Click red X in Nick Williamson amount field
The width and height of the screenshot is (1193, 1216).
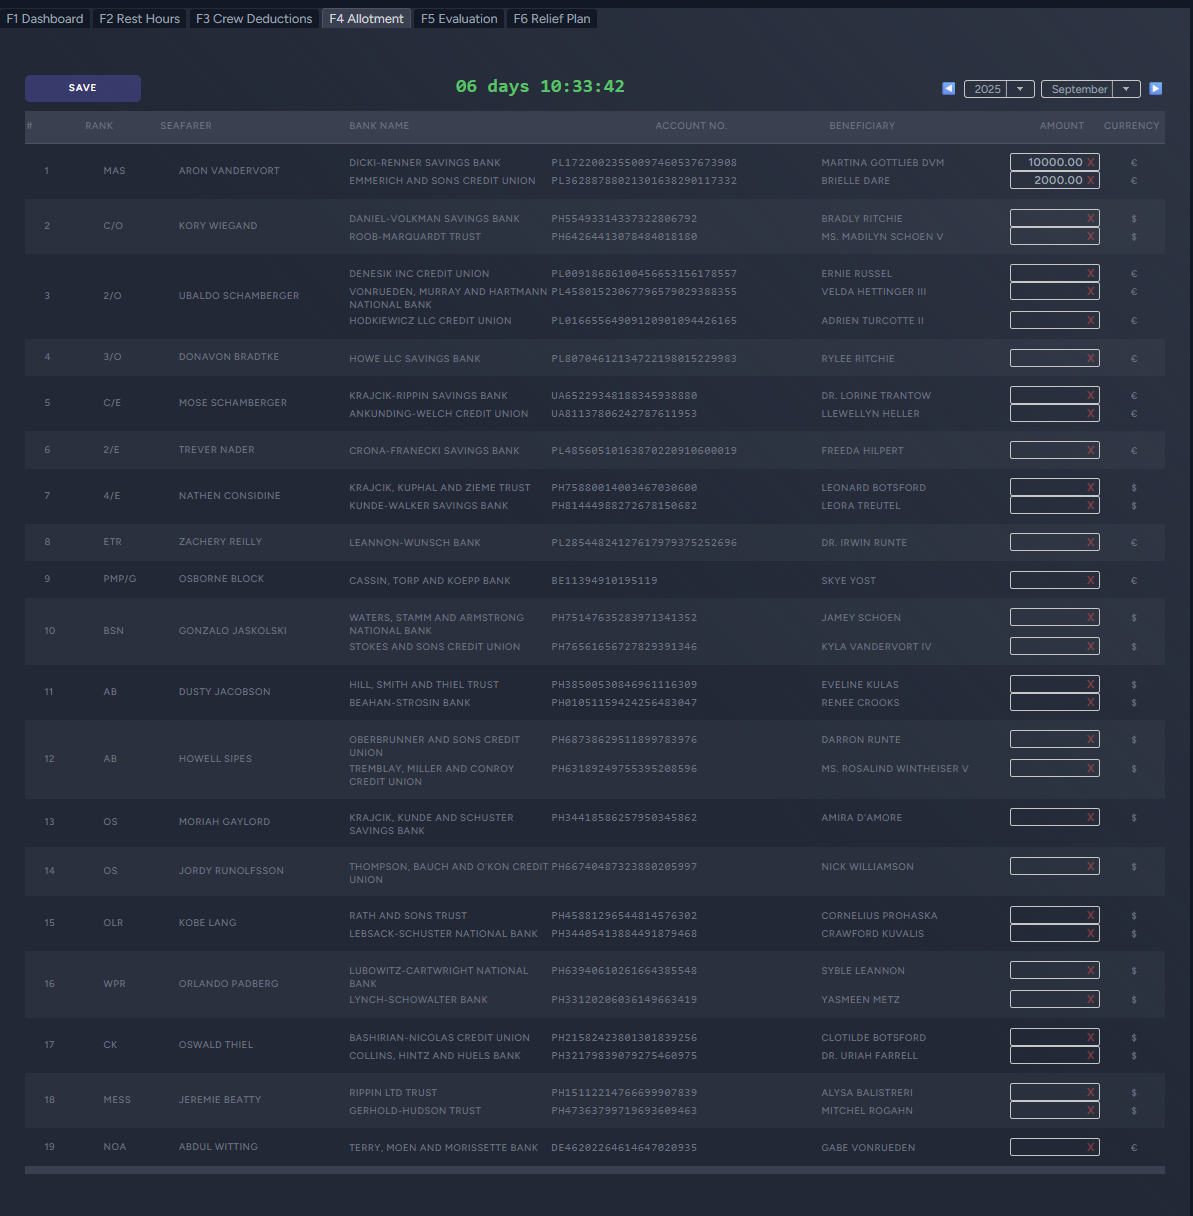(x=1090, y=866)
